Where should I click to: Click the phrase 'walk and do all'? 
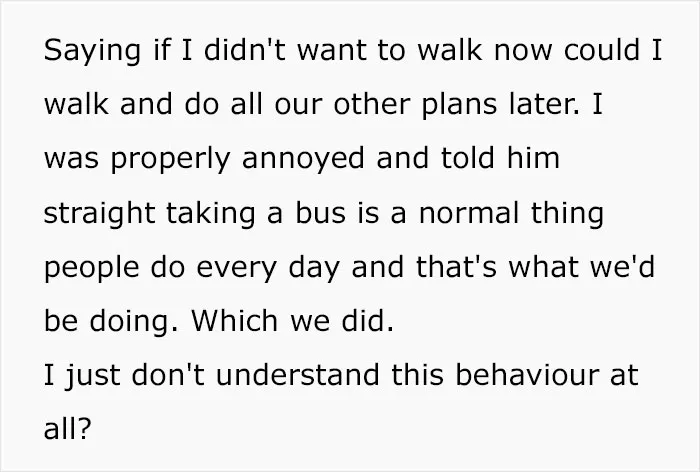pyautogui.click(x=152, y=104)
